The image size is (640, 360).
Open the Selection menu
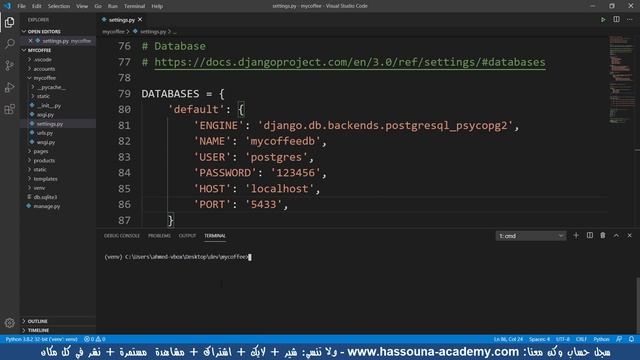(x=59, y=6)
